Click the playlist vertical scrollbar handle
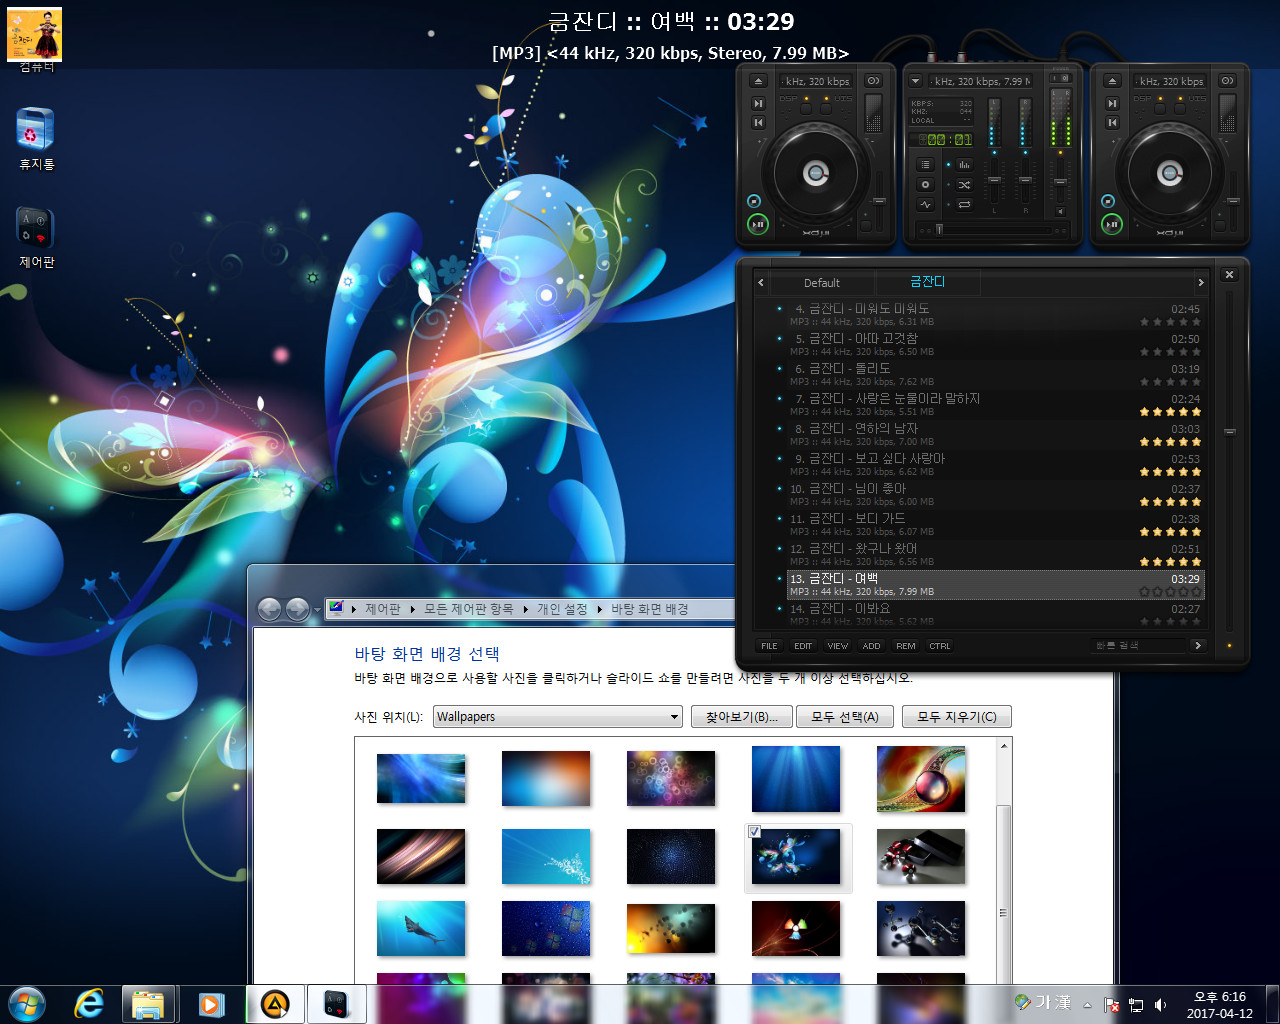This screenshot has width=1280, height=1024. (x=1230, y=432)
